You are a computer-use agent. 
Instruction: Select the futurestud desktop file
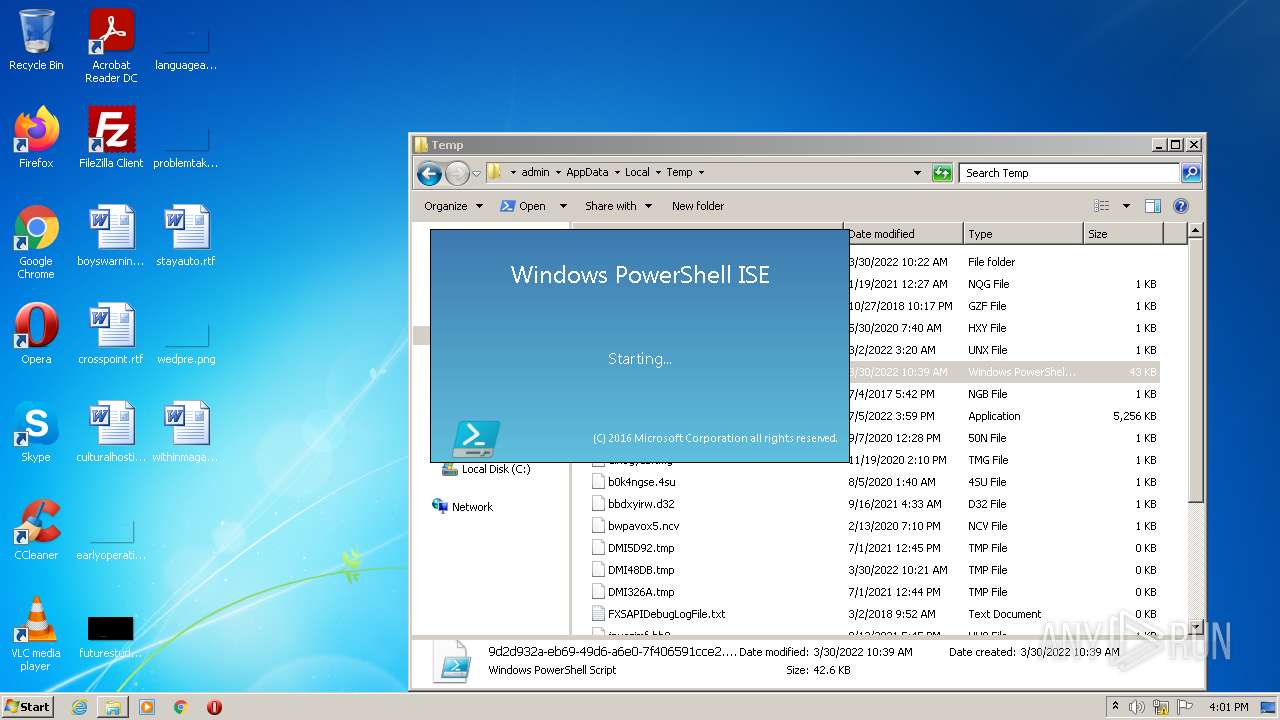click(x=111, y=636)
